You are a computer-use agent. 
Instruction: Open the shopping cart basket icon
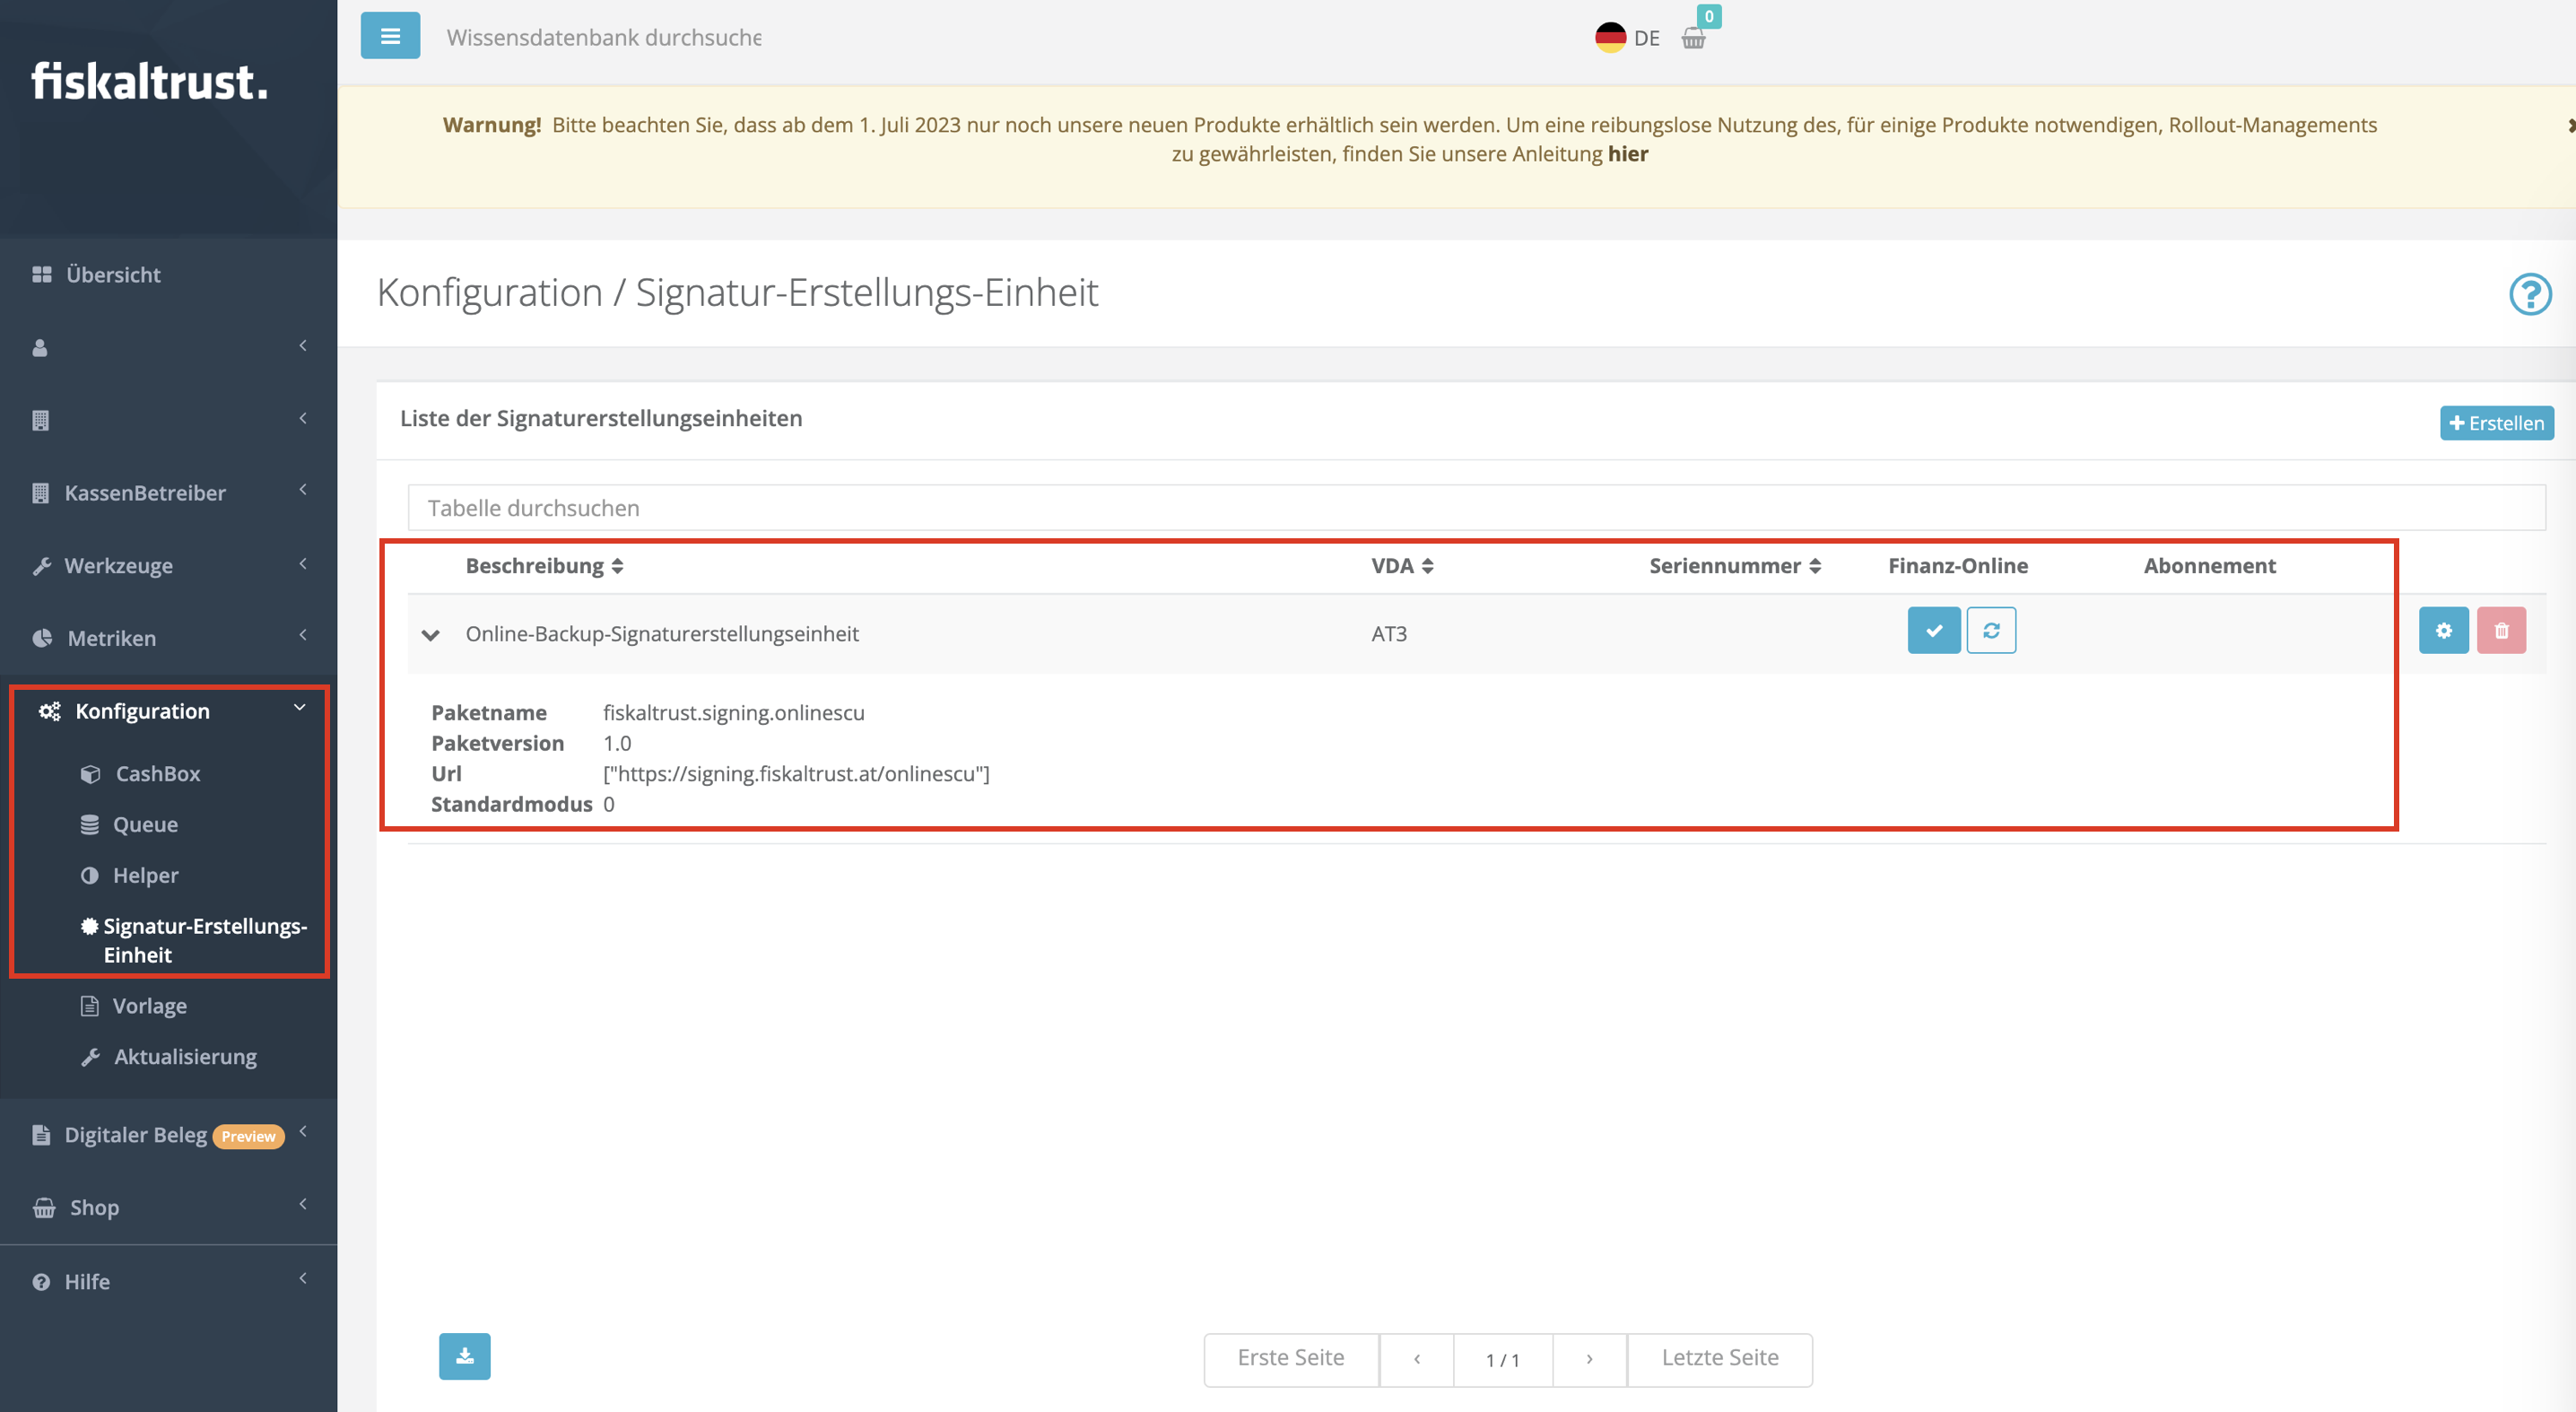coord(1693,39)
